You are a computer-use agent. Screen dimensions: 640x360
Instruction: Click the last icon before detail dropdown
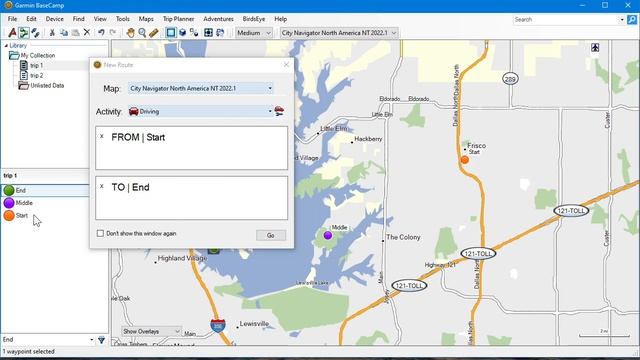(220, 33)
